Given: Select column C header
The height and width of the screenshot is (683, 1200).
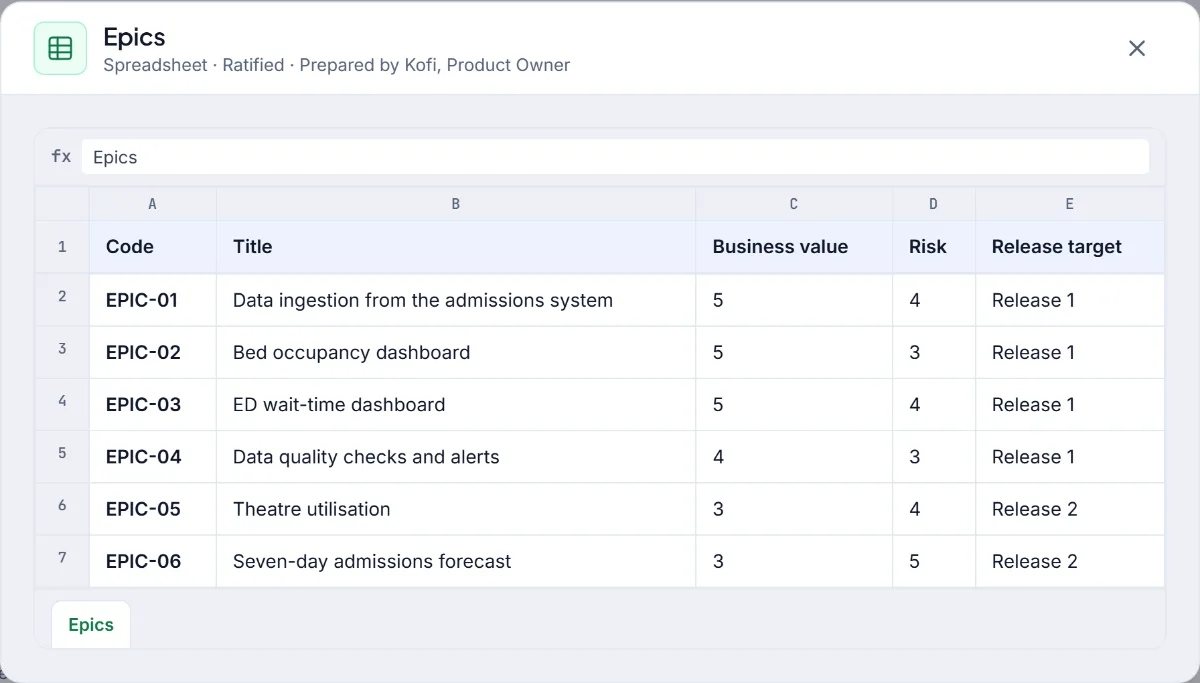Looking at the screenshot, I should (794, 204).
